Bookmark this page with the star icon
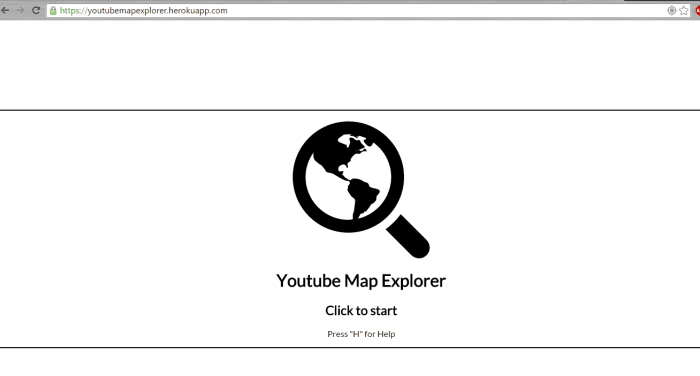The image size is (700, 376). pyautogui.click(x=683, y=11)
